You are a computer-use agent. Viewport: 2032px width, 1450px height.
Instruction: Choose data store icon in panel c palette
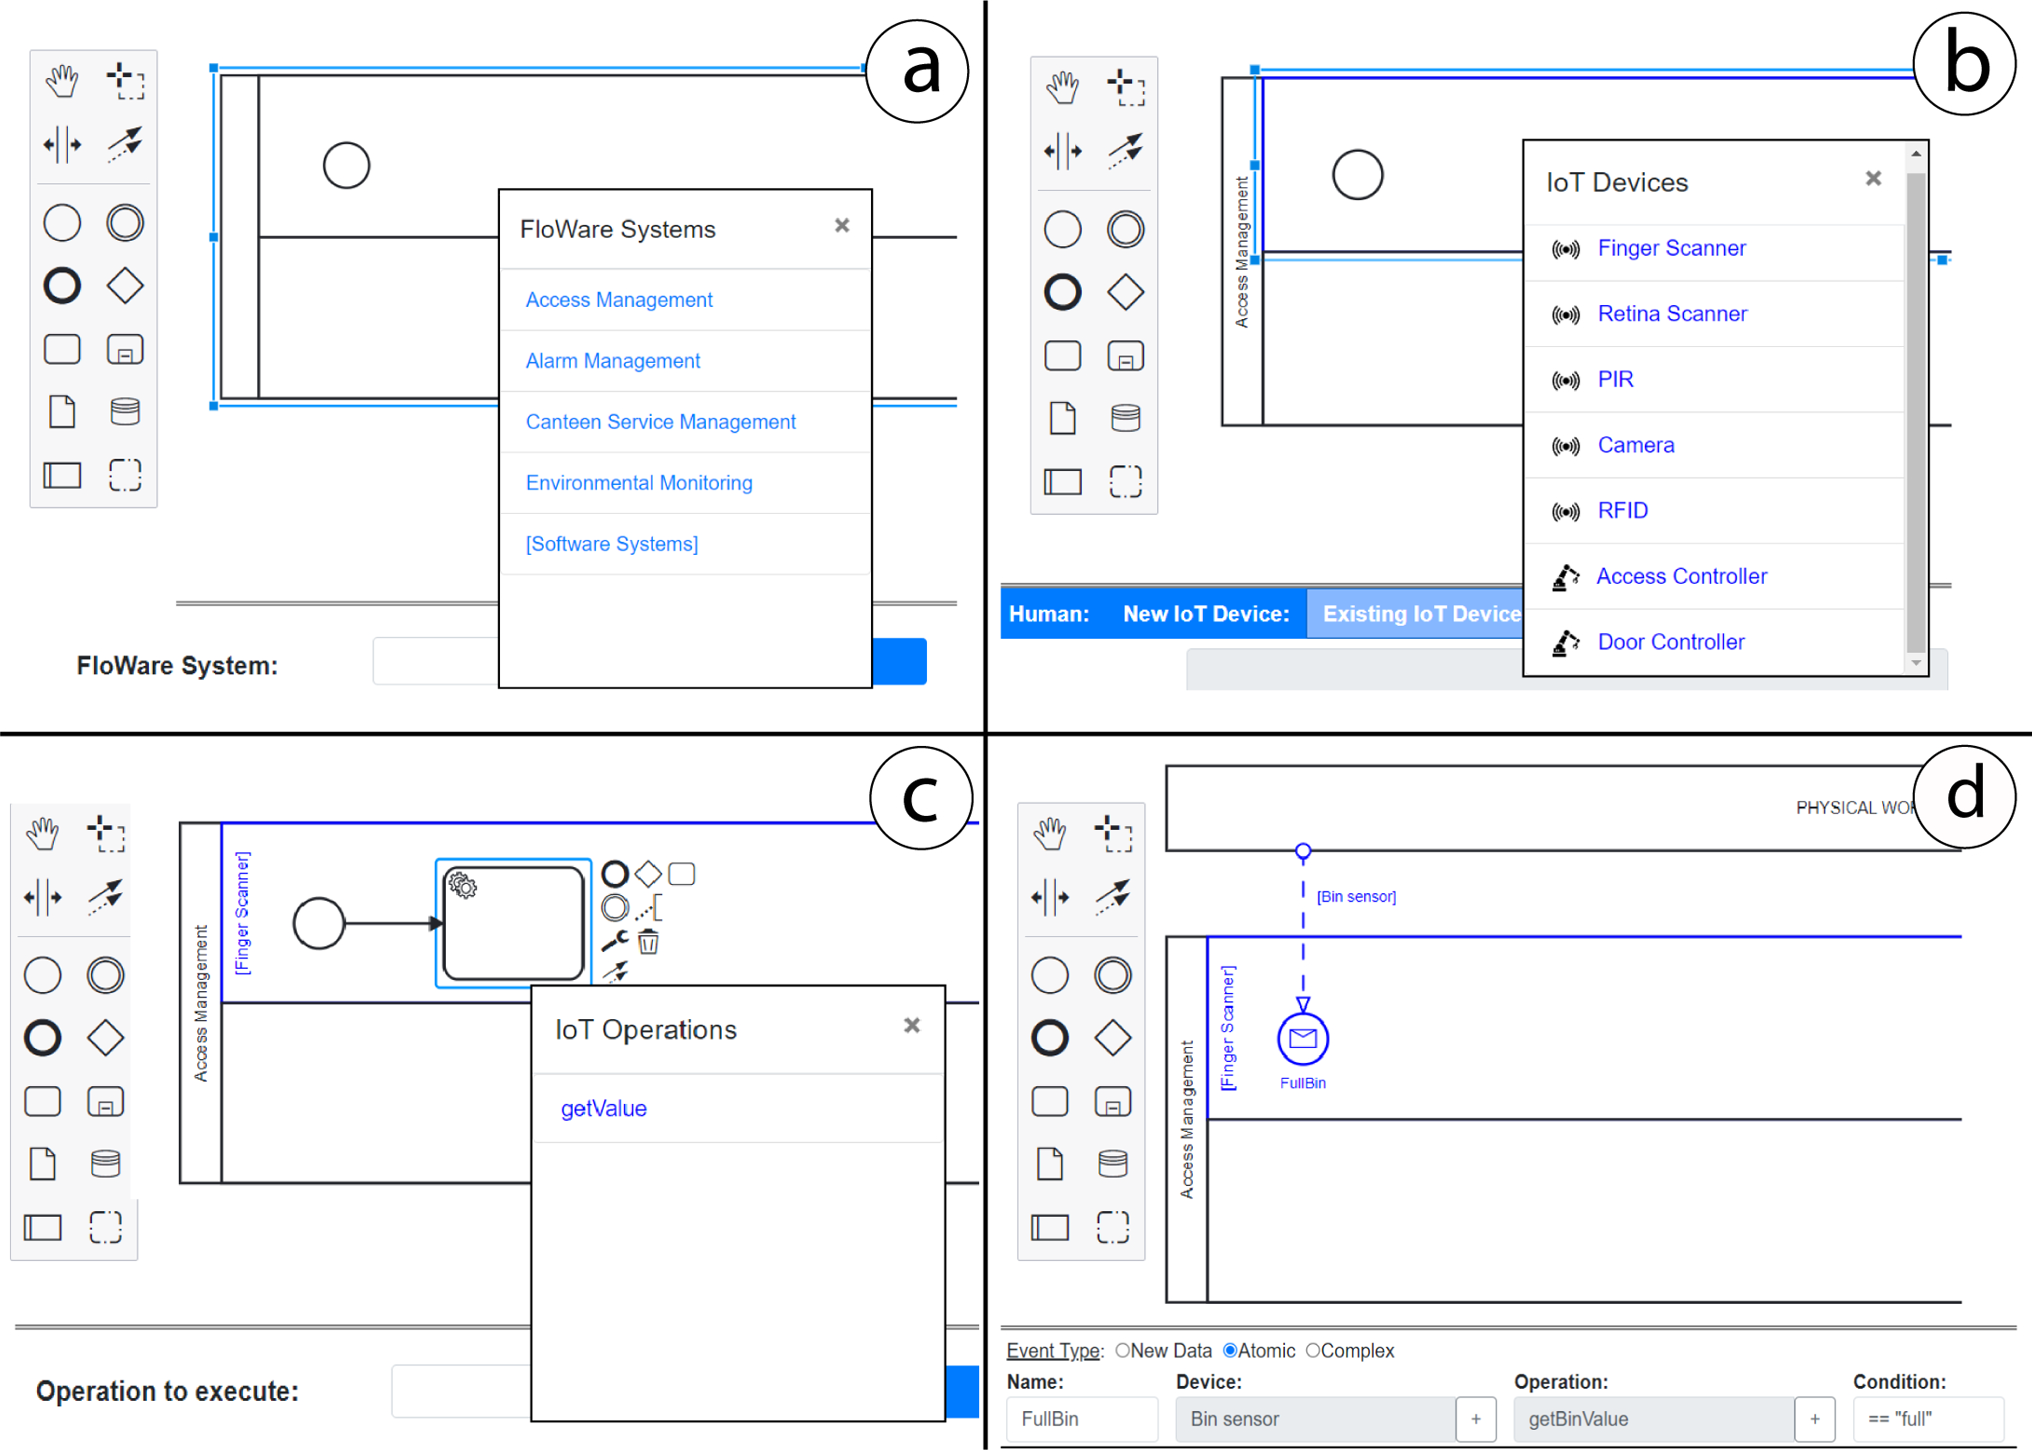105,1163
